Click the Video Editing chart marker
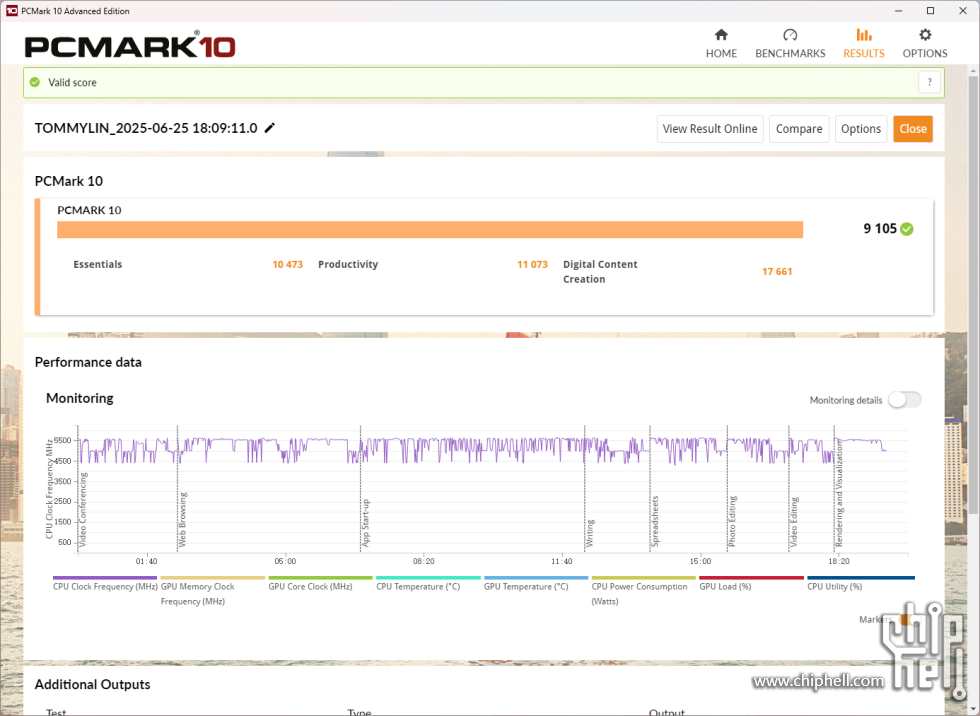The width and height of the screenshot is (980, 716). click(x=794, y=522)
